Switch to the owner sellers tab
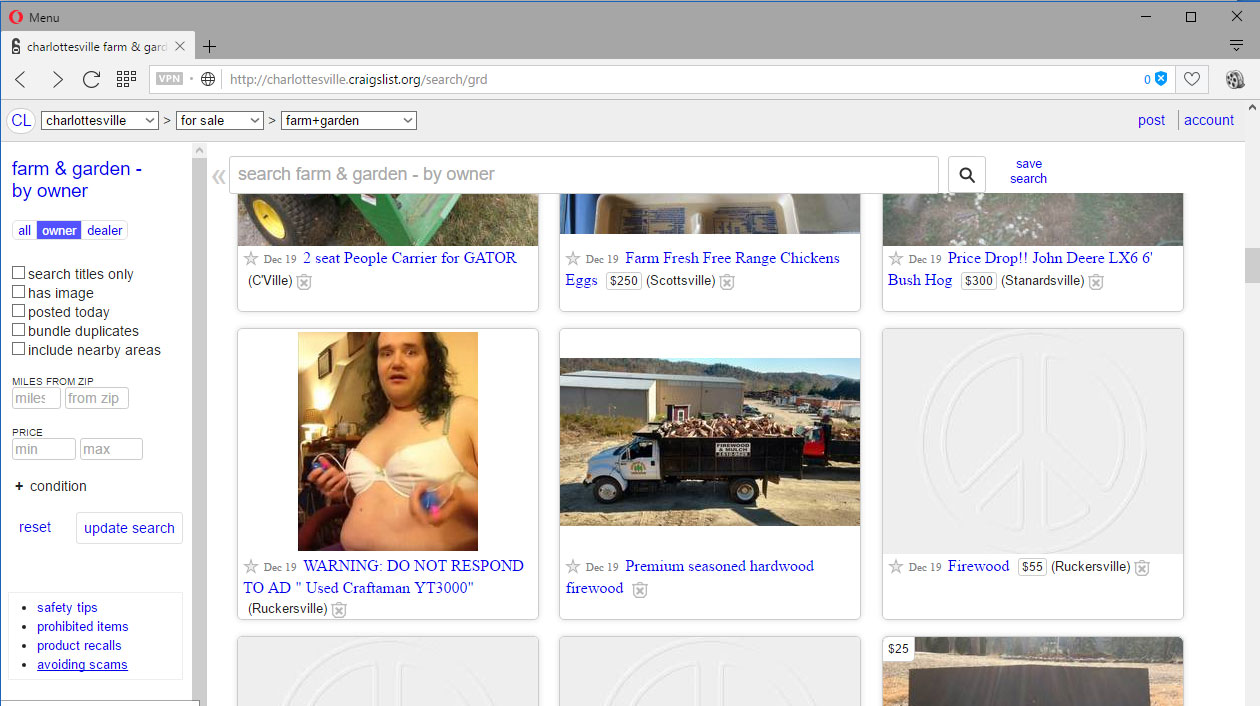 59,231
